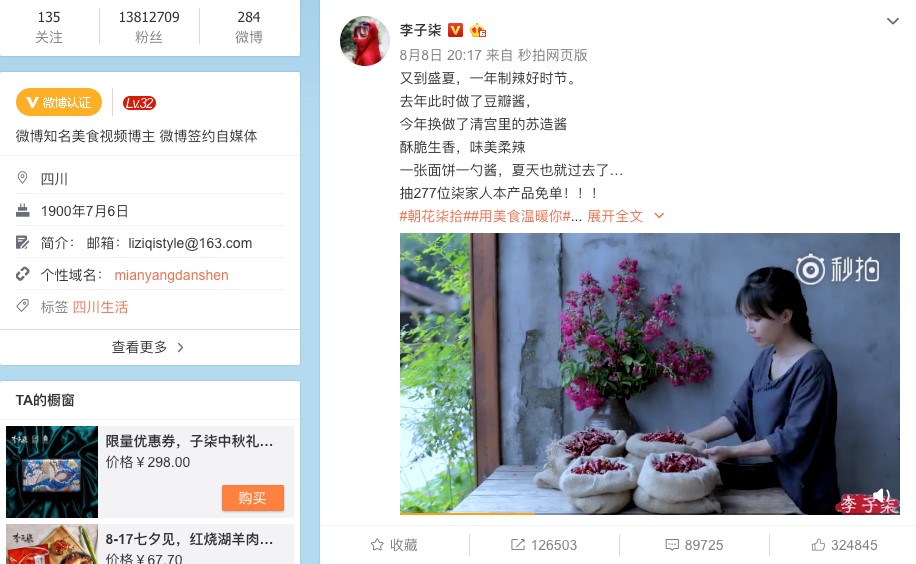916x564 pixels.
Task: Open comments via speech bubble icon
Action: pyautogui.click(x=672, y=545)
